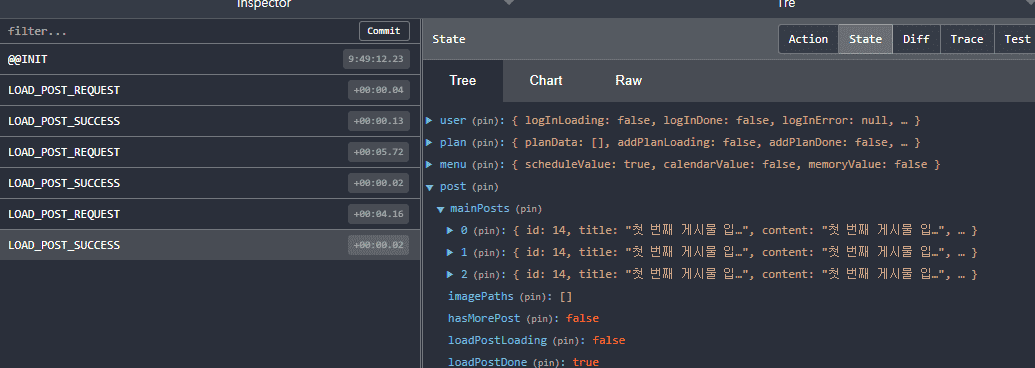1035x368 pixels.
Task: Select LOAD_POST_REQUEST action at +00:05.72
Action: [209, 152]
